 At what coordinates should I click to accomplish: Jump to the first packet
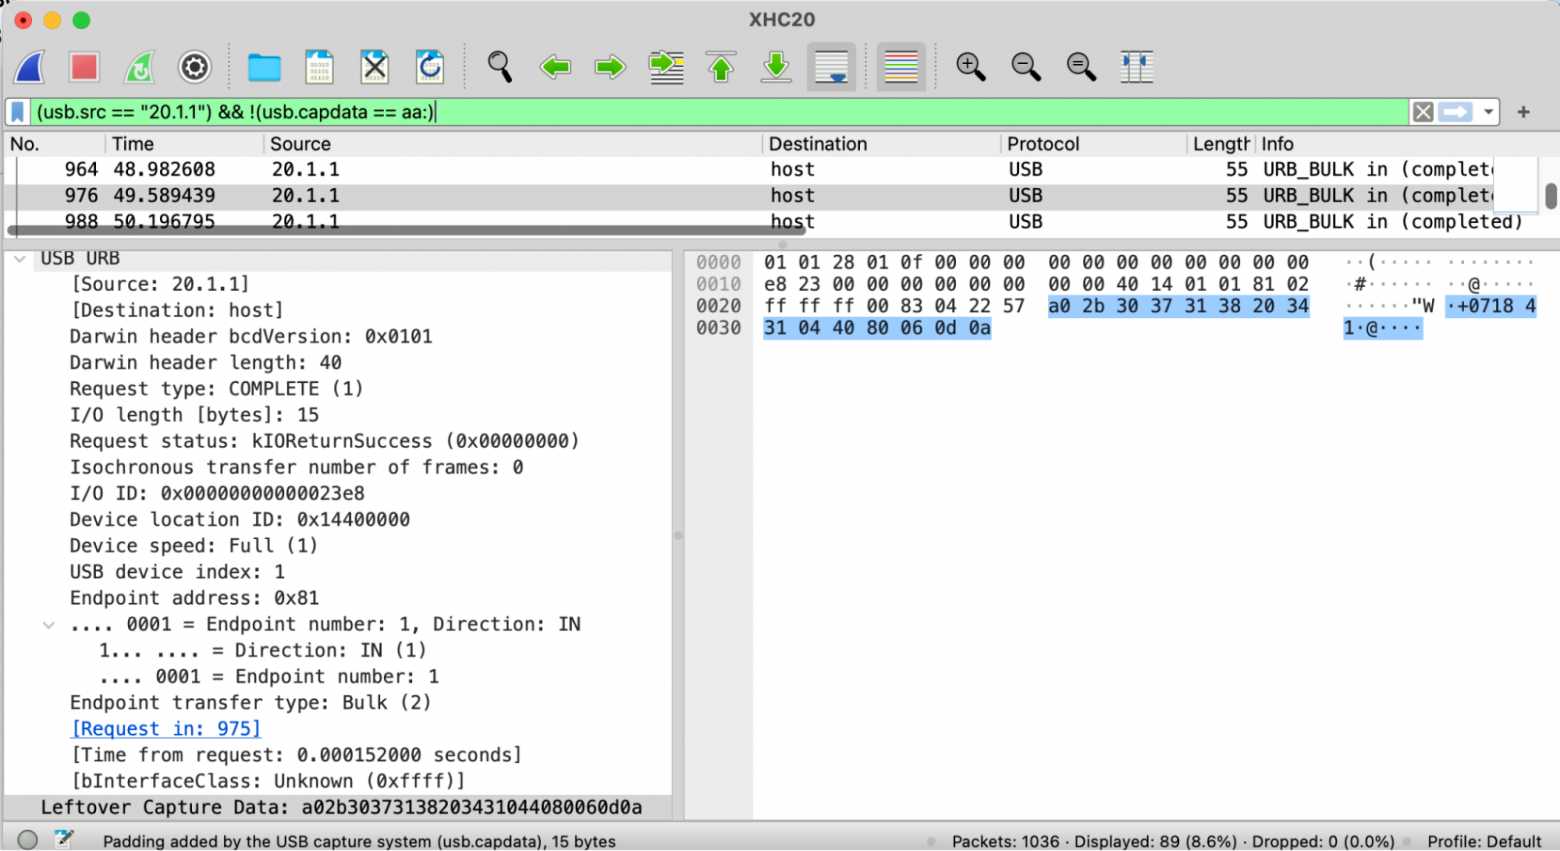[x=721, y=67]
